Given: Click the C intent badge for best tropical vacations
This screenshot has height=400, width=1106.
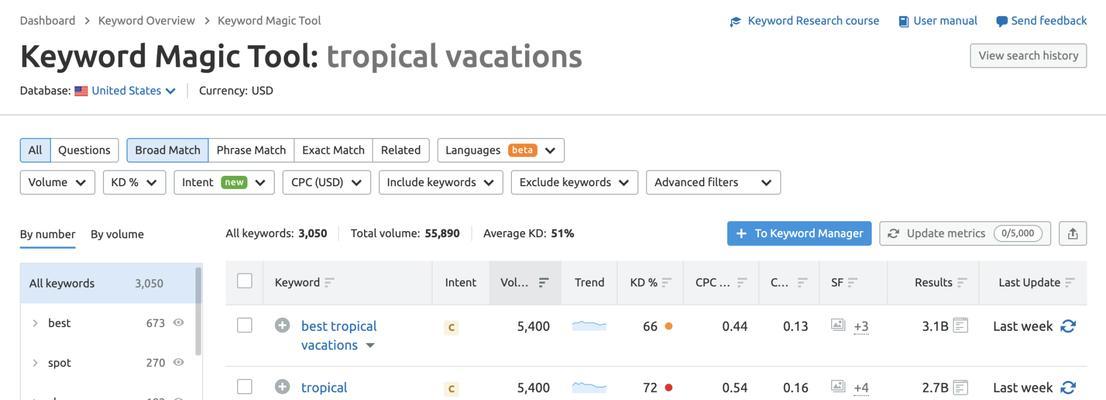Looking at the screenshot, I should pos(451,327).
